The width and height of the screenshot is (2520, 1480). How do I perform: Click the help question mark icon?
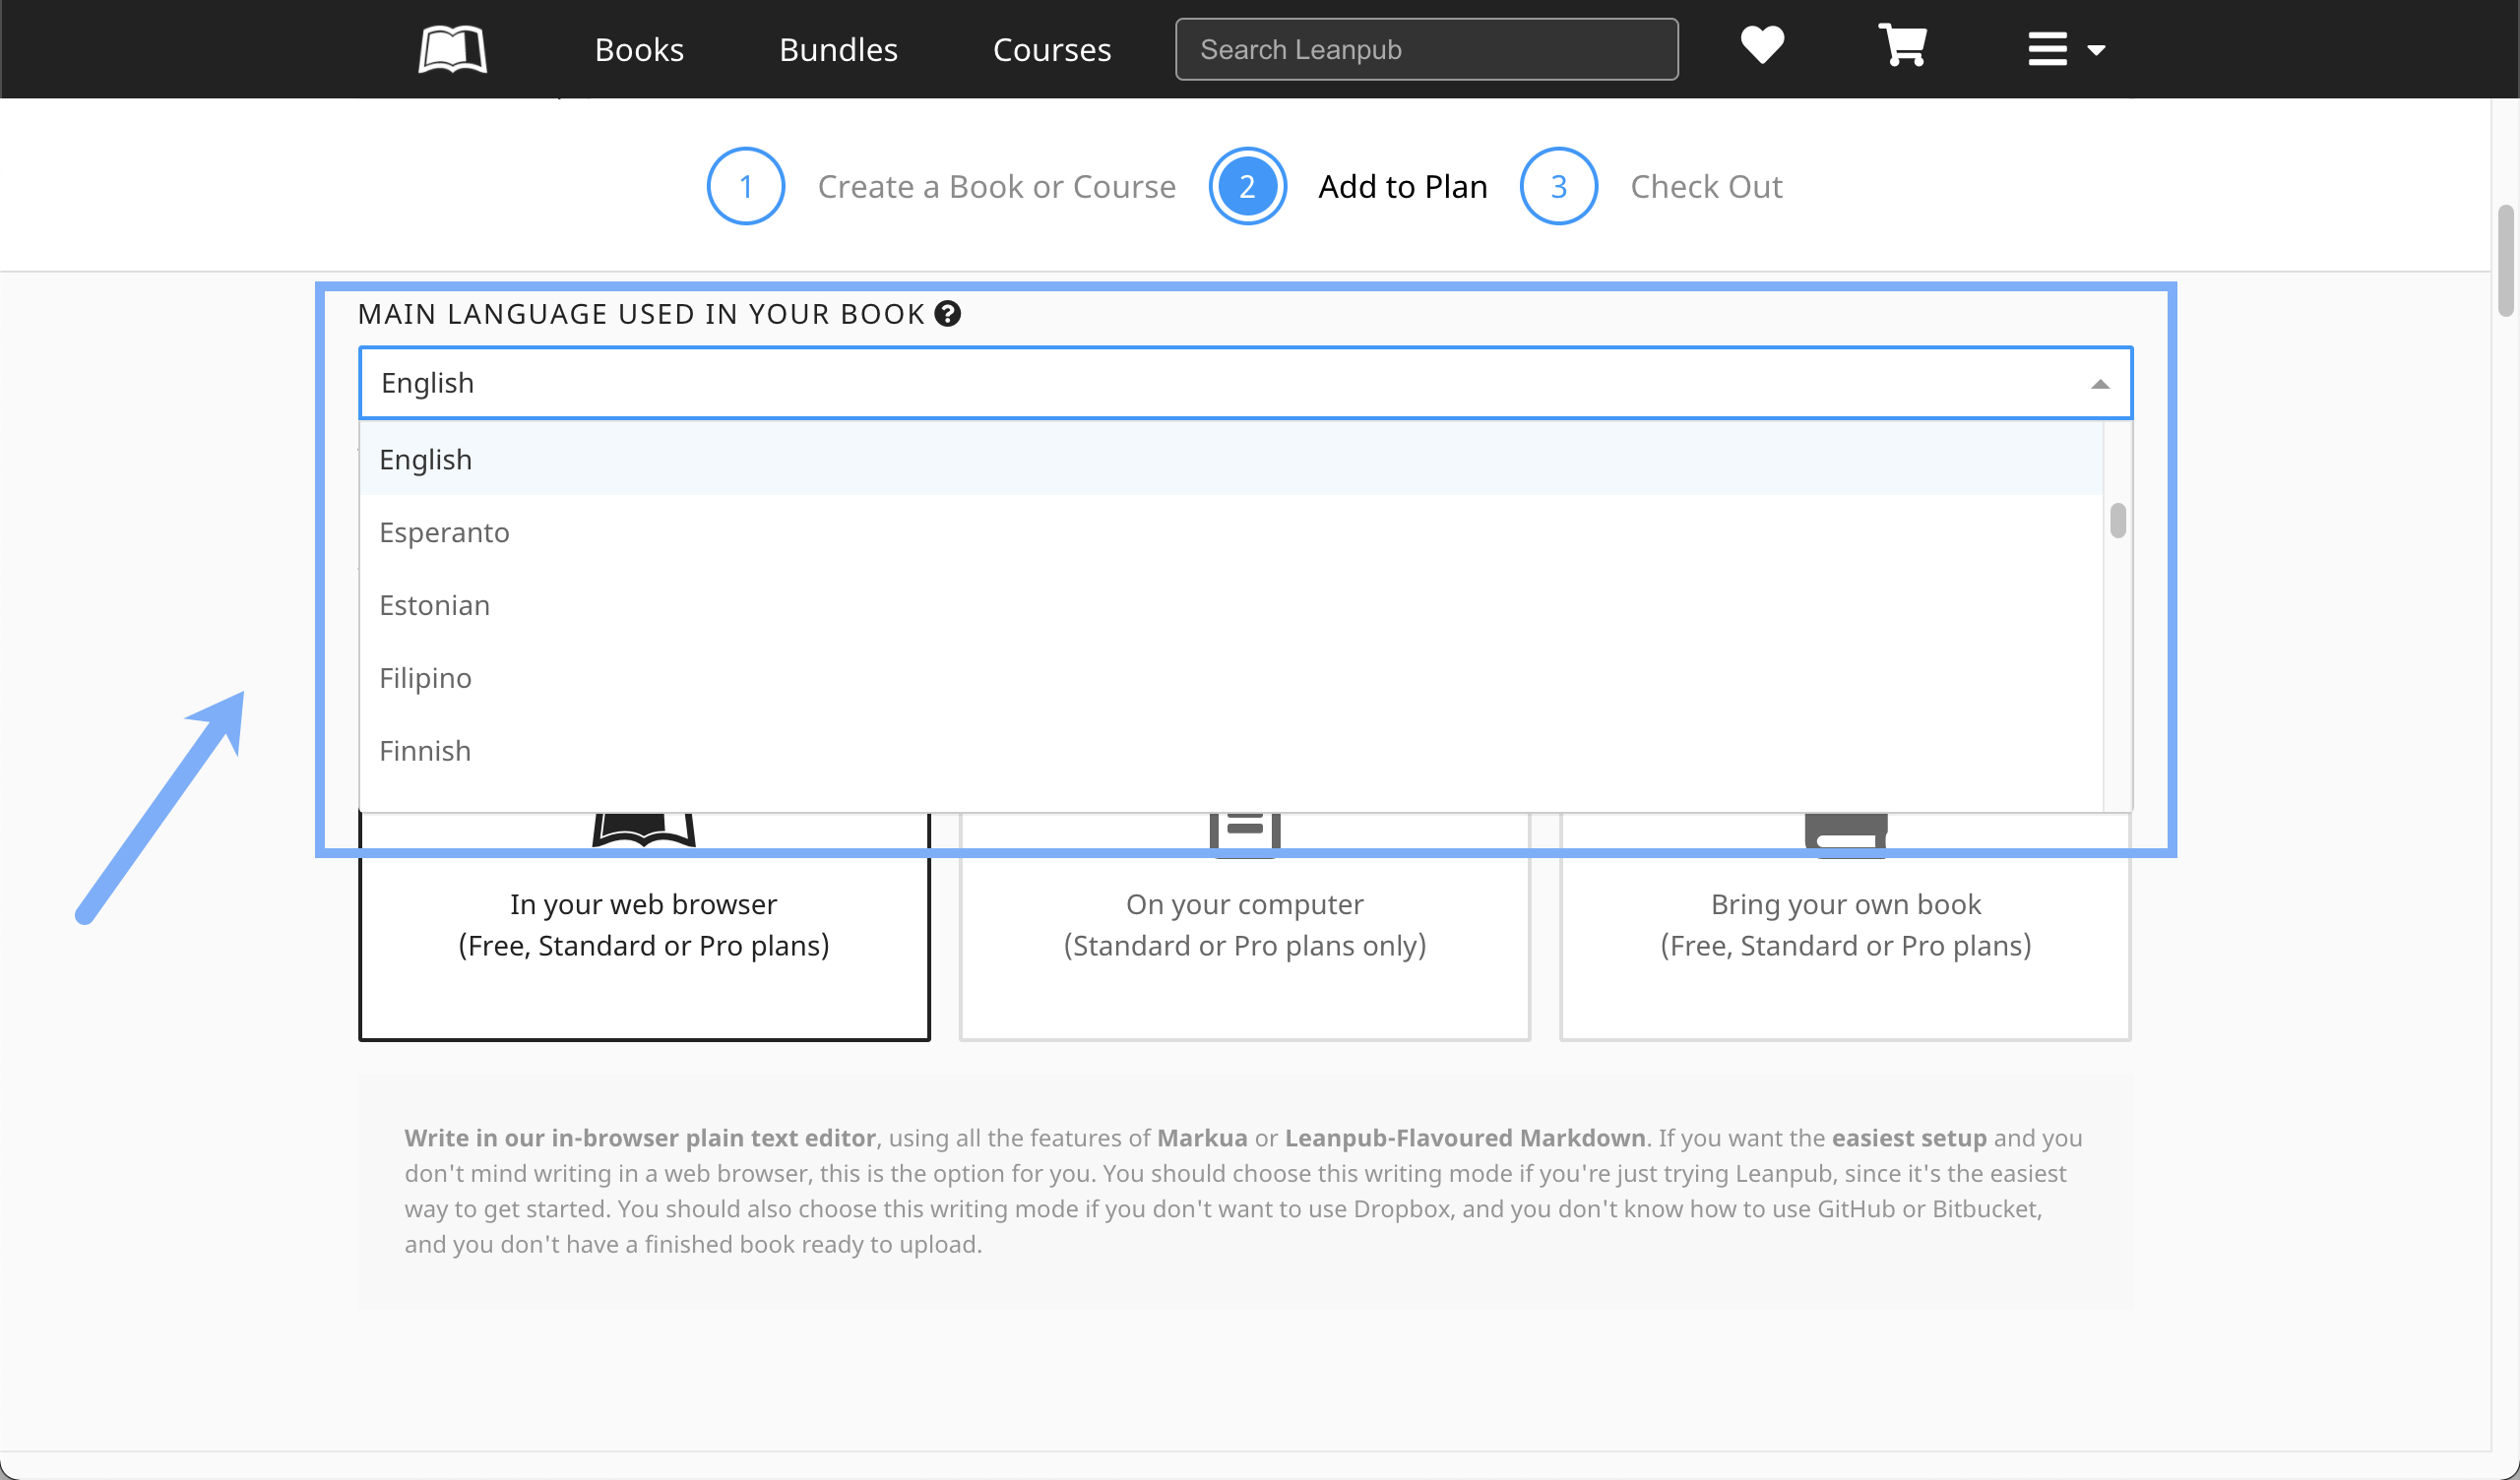tap(947, 314)
